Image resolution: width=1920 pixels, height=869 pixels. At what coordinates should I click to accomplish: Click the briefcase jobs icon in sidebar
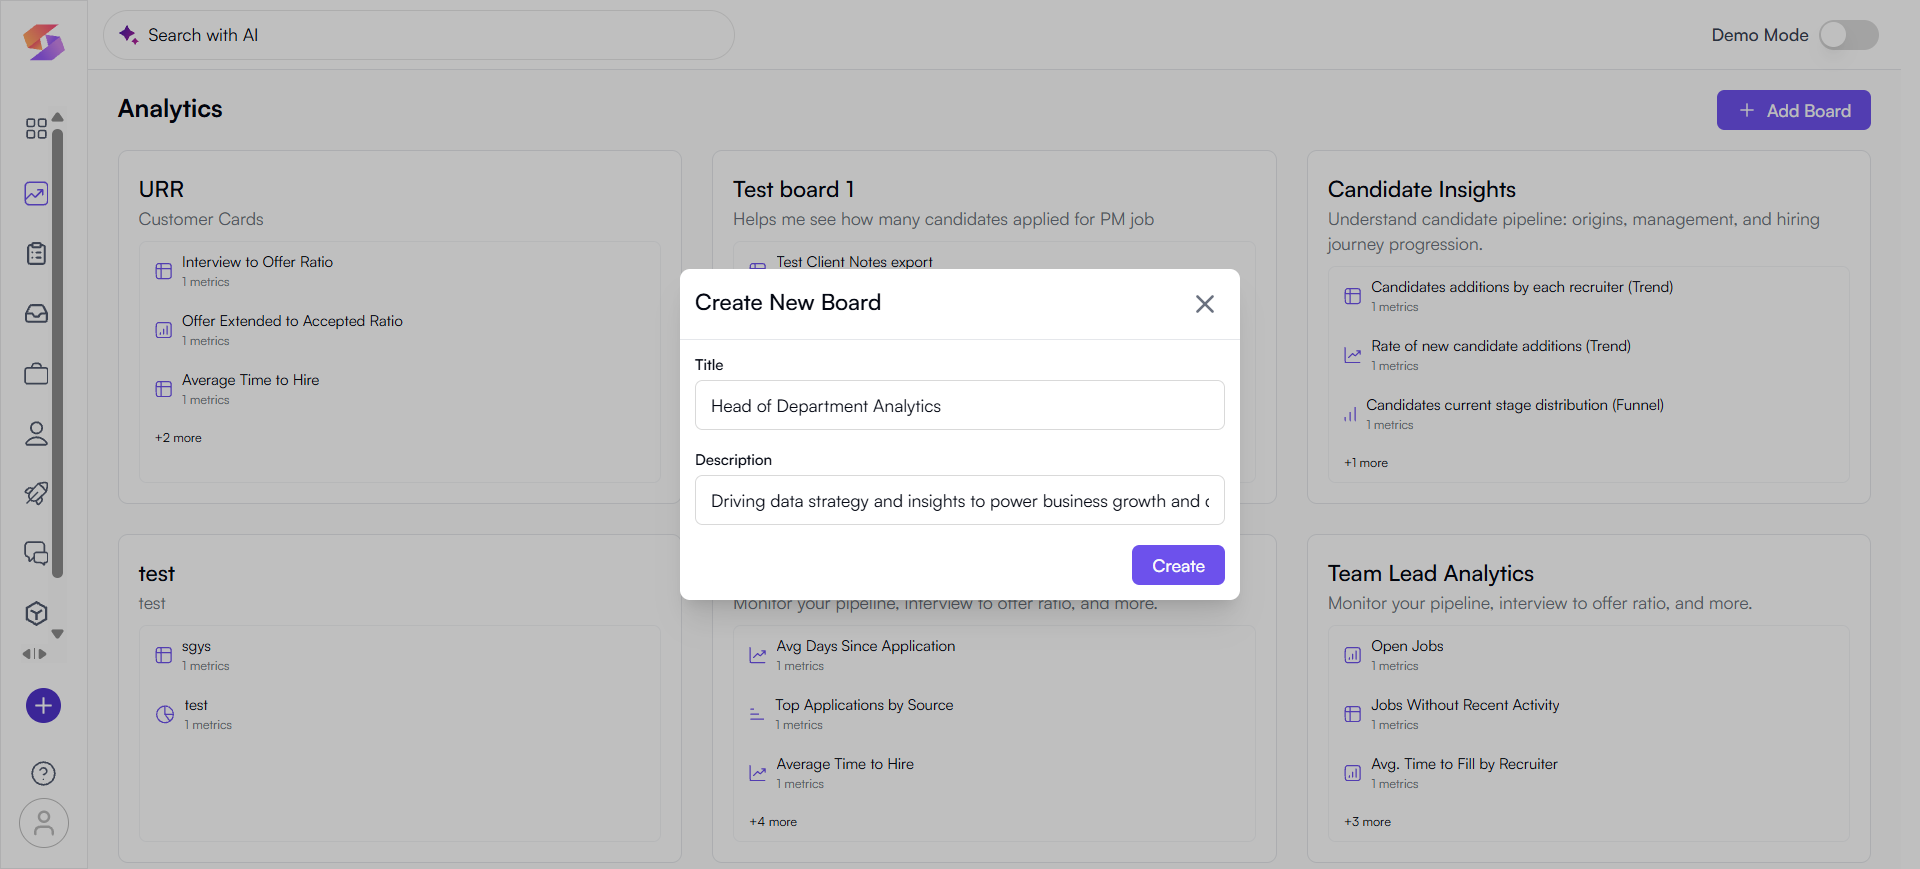point(36,374)
